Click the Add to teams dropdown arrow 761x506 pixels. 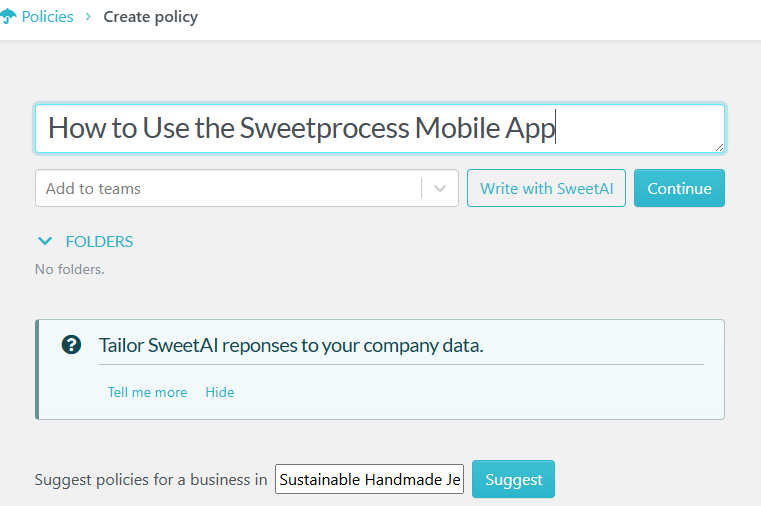coord(440,188)
